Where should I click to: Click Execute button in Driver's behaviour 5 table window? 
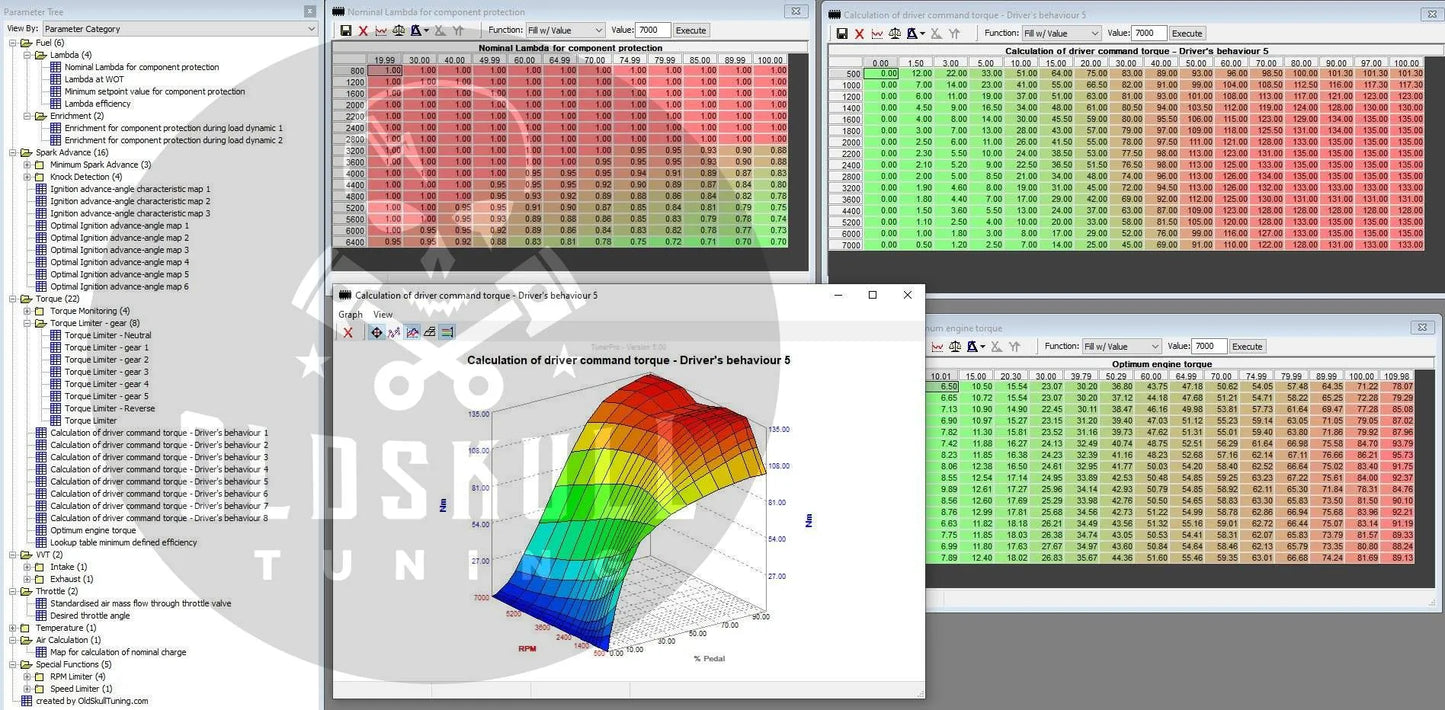1187,34
